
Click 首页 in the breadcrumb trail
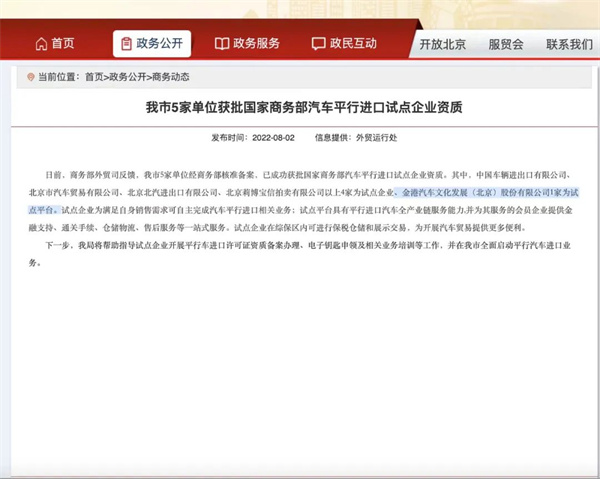click(93, 77)
